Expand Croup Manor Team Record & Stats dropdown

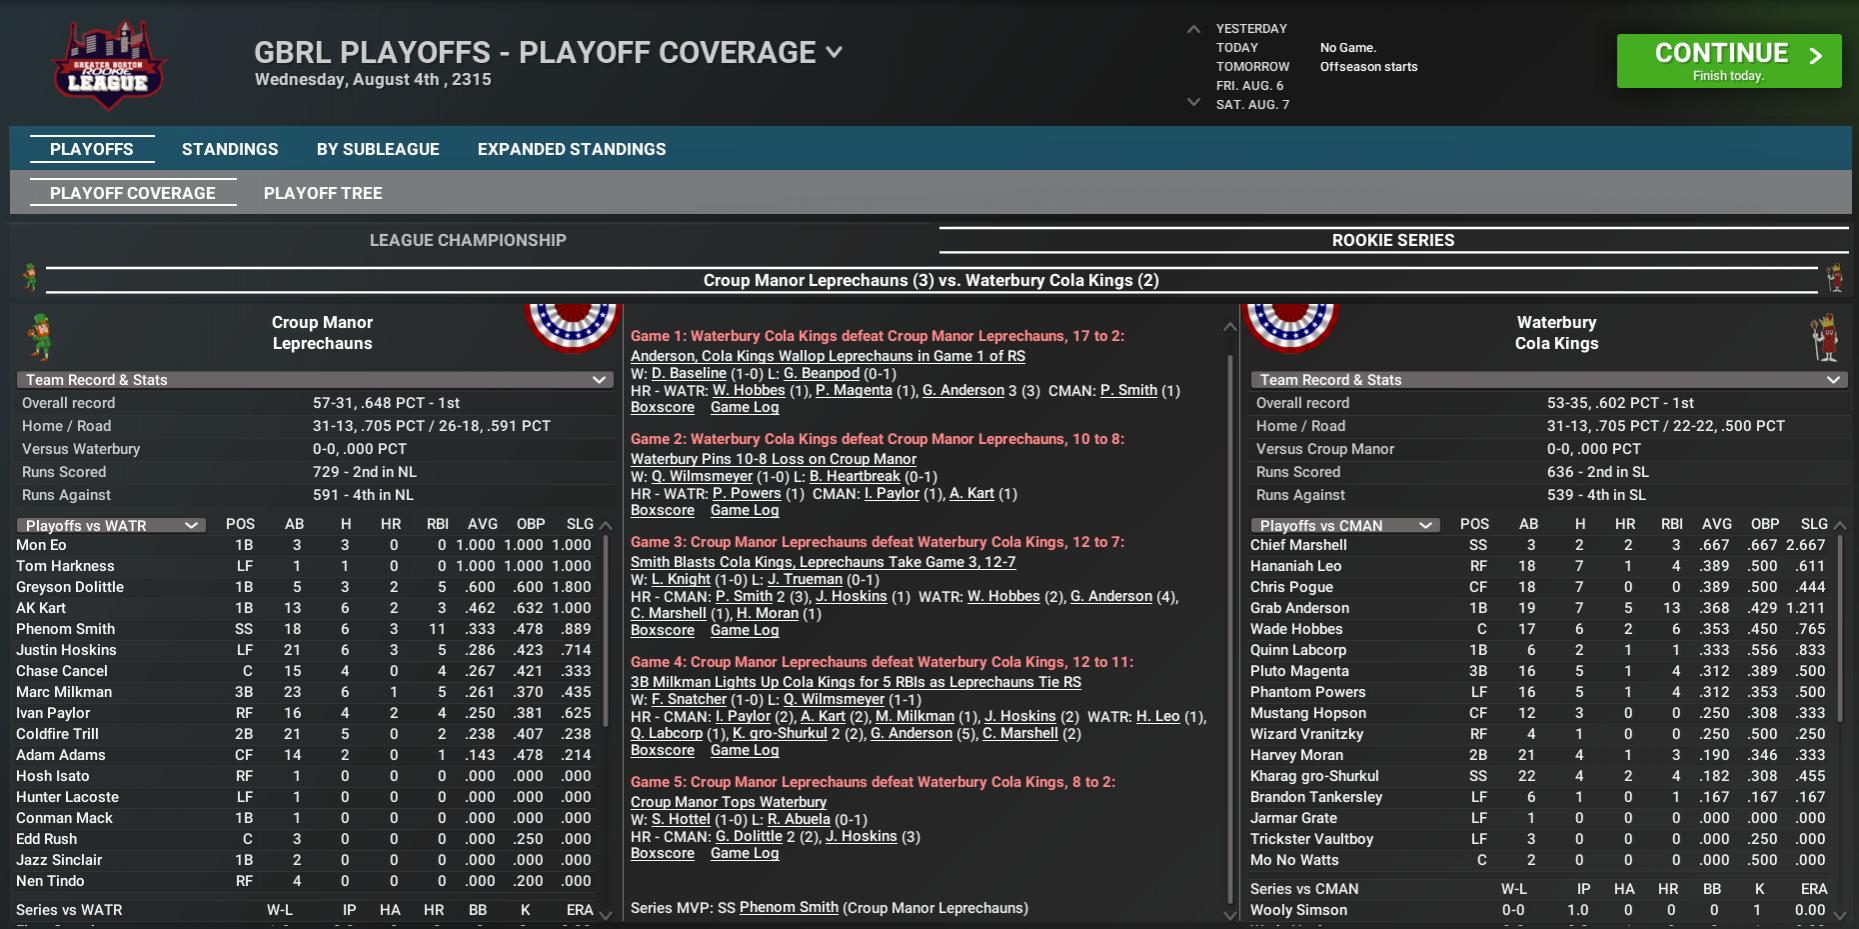click(x=599, y=380)
